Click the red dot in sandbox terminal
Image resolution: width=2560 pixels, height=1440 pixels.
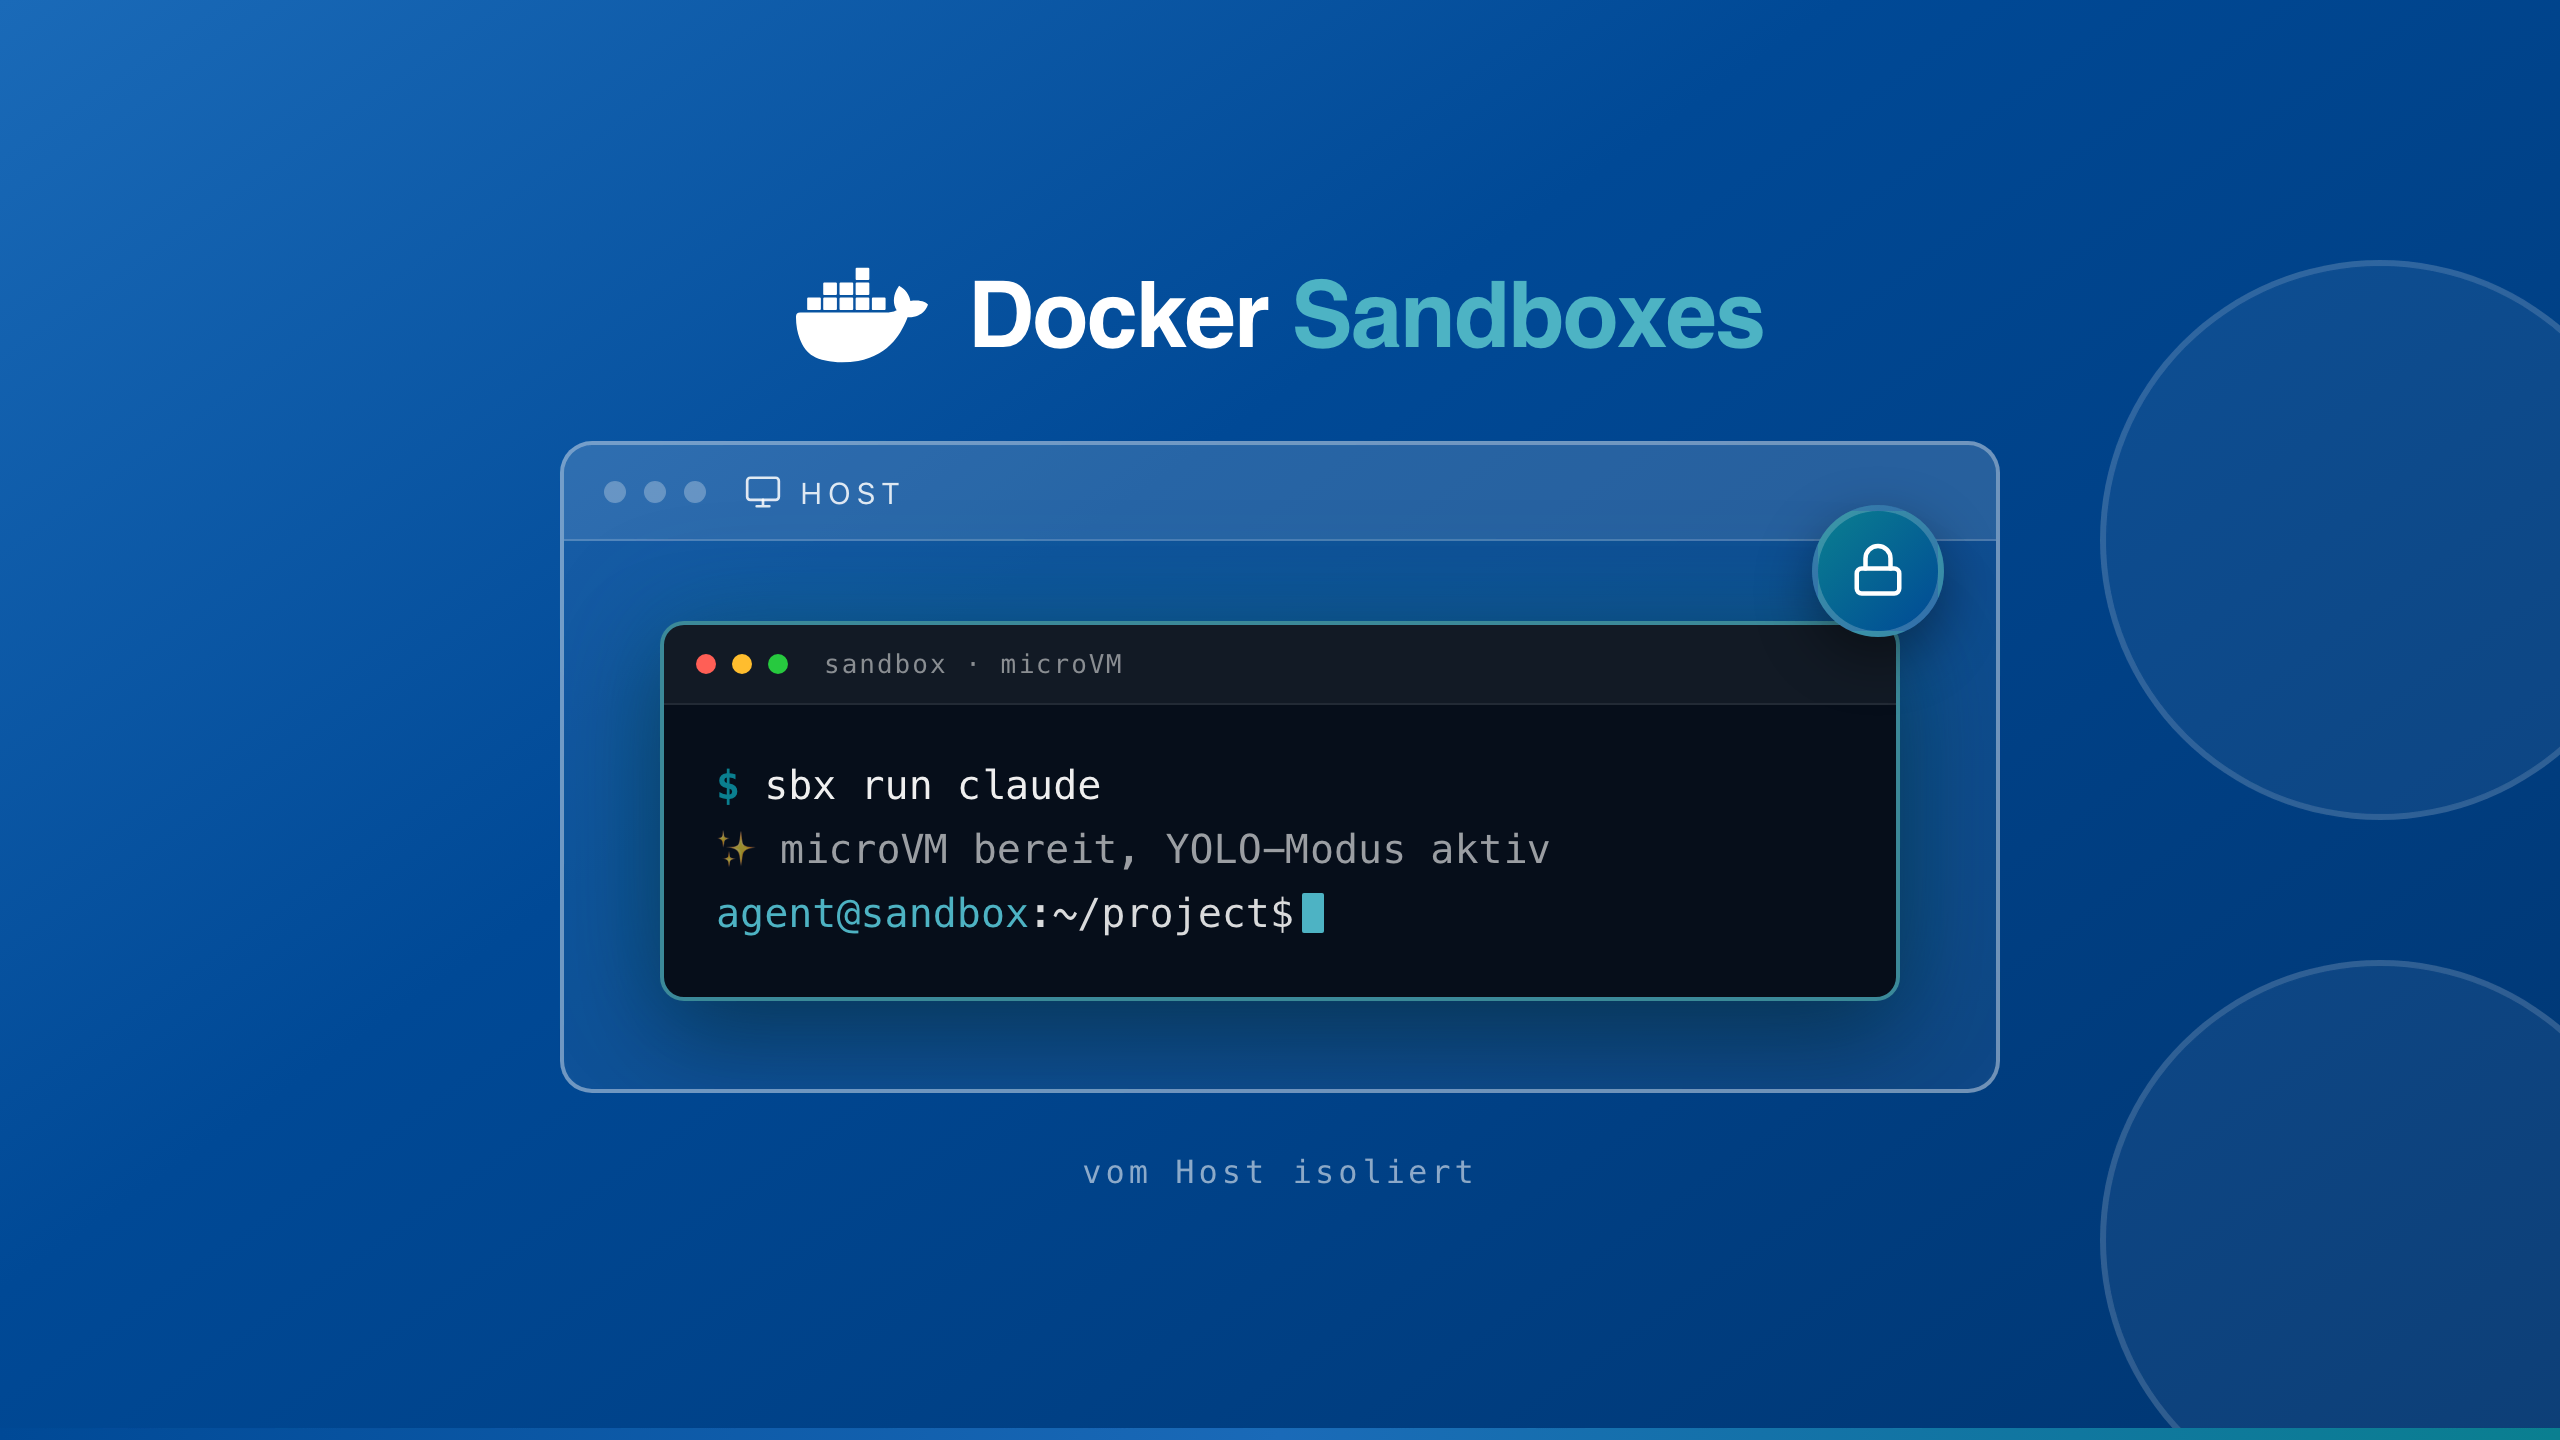(706, 664)
